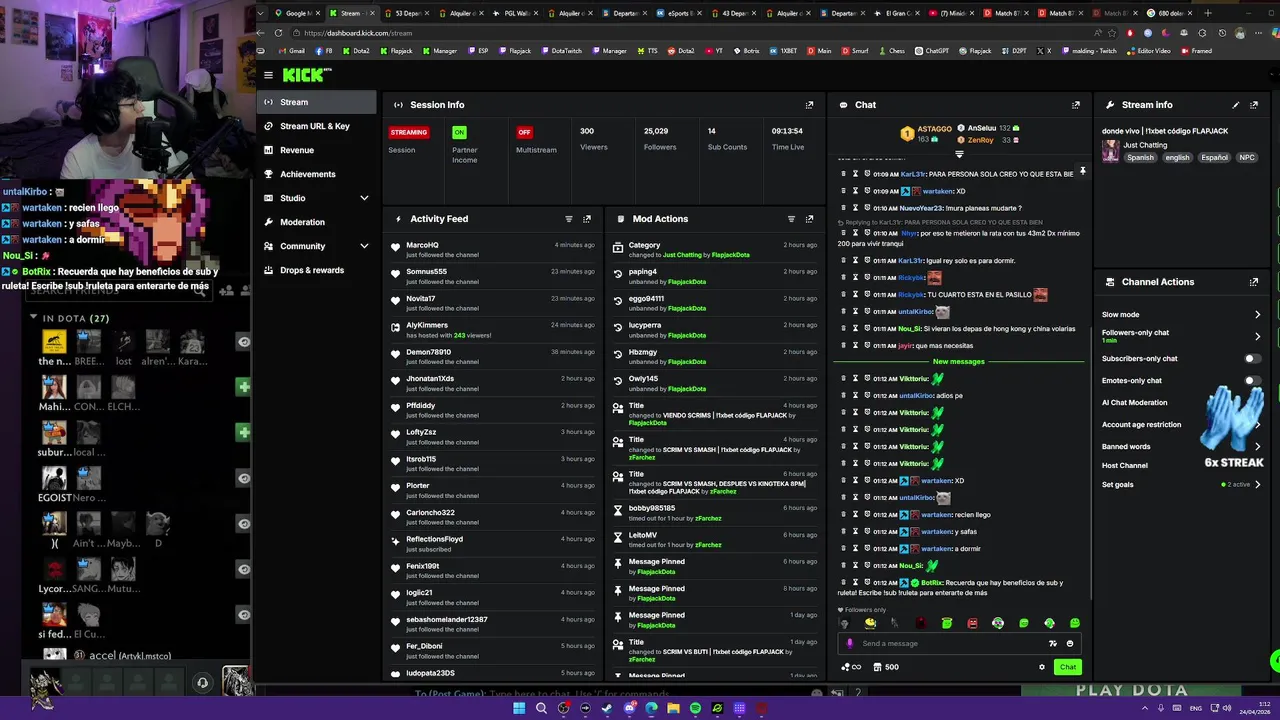This screenshot has width=1280, height=720.
Task: Open Banned words settings arrow
Action: (1257, 447)
